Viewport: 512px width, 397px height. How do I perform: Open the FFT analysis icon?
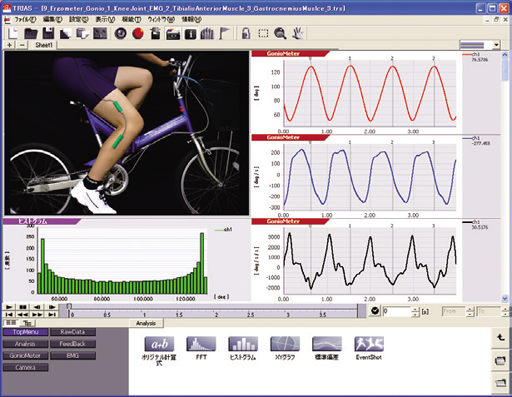click(x=201, y=344)
